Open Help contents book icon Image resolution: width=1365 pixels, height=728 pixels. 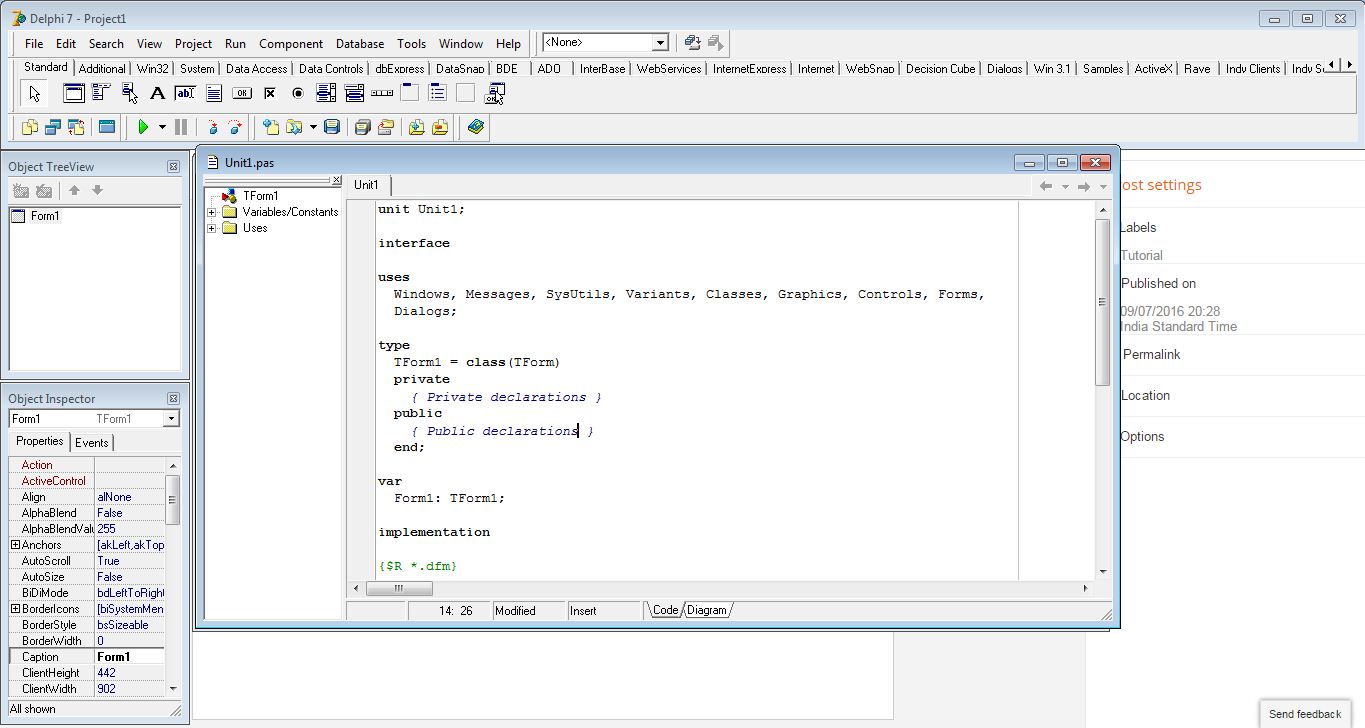tap(476, 127)
